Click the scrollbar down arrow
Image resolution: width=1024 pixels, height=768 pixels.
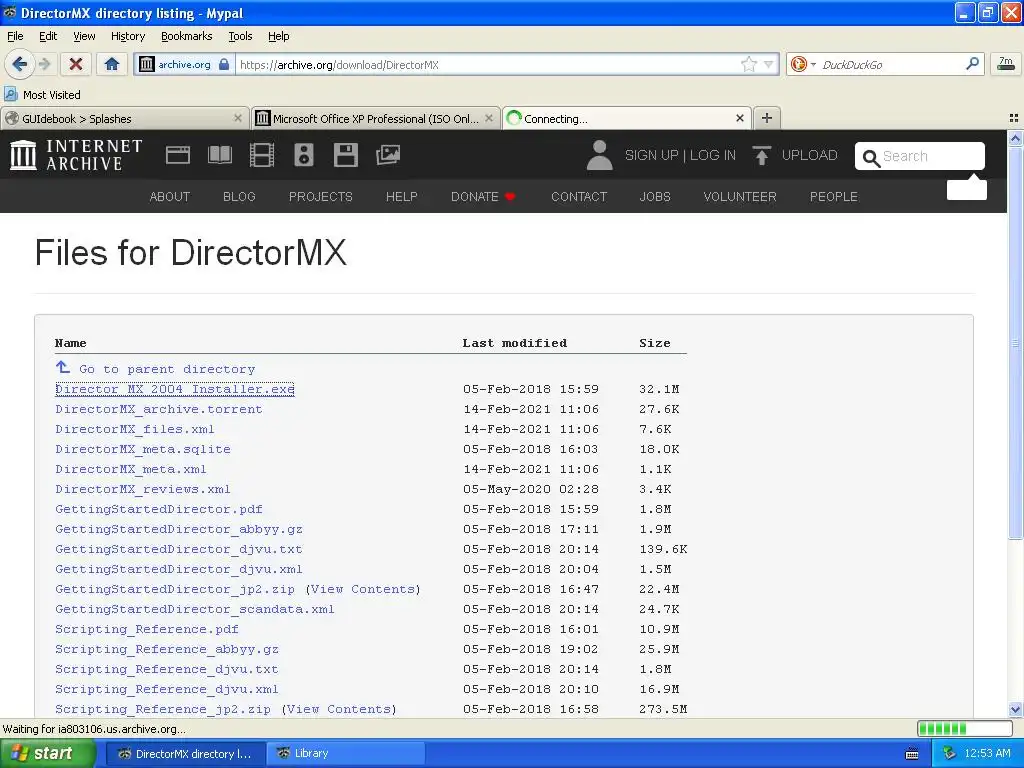(x=1015, y=709)
